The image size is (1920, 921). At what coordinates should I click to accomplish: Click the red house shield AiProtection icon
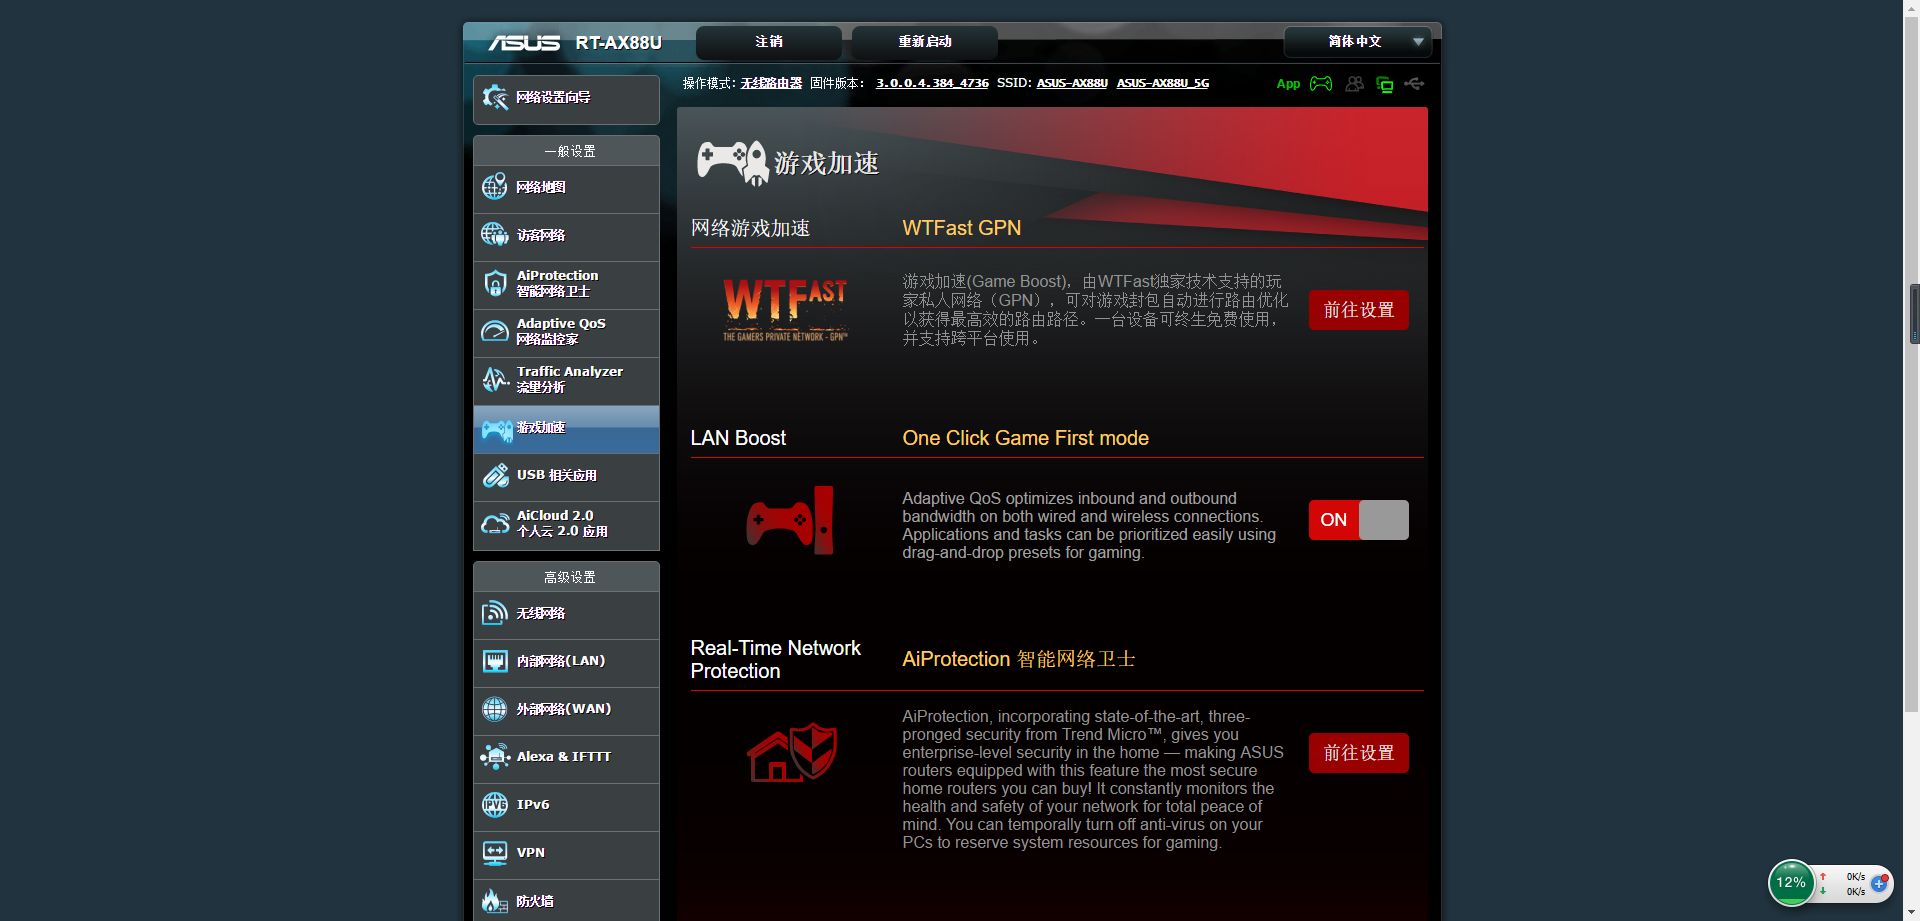[x=792, y=752]
